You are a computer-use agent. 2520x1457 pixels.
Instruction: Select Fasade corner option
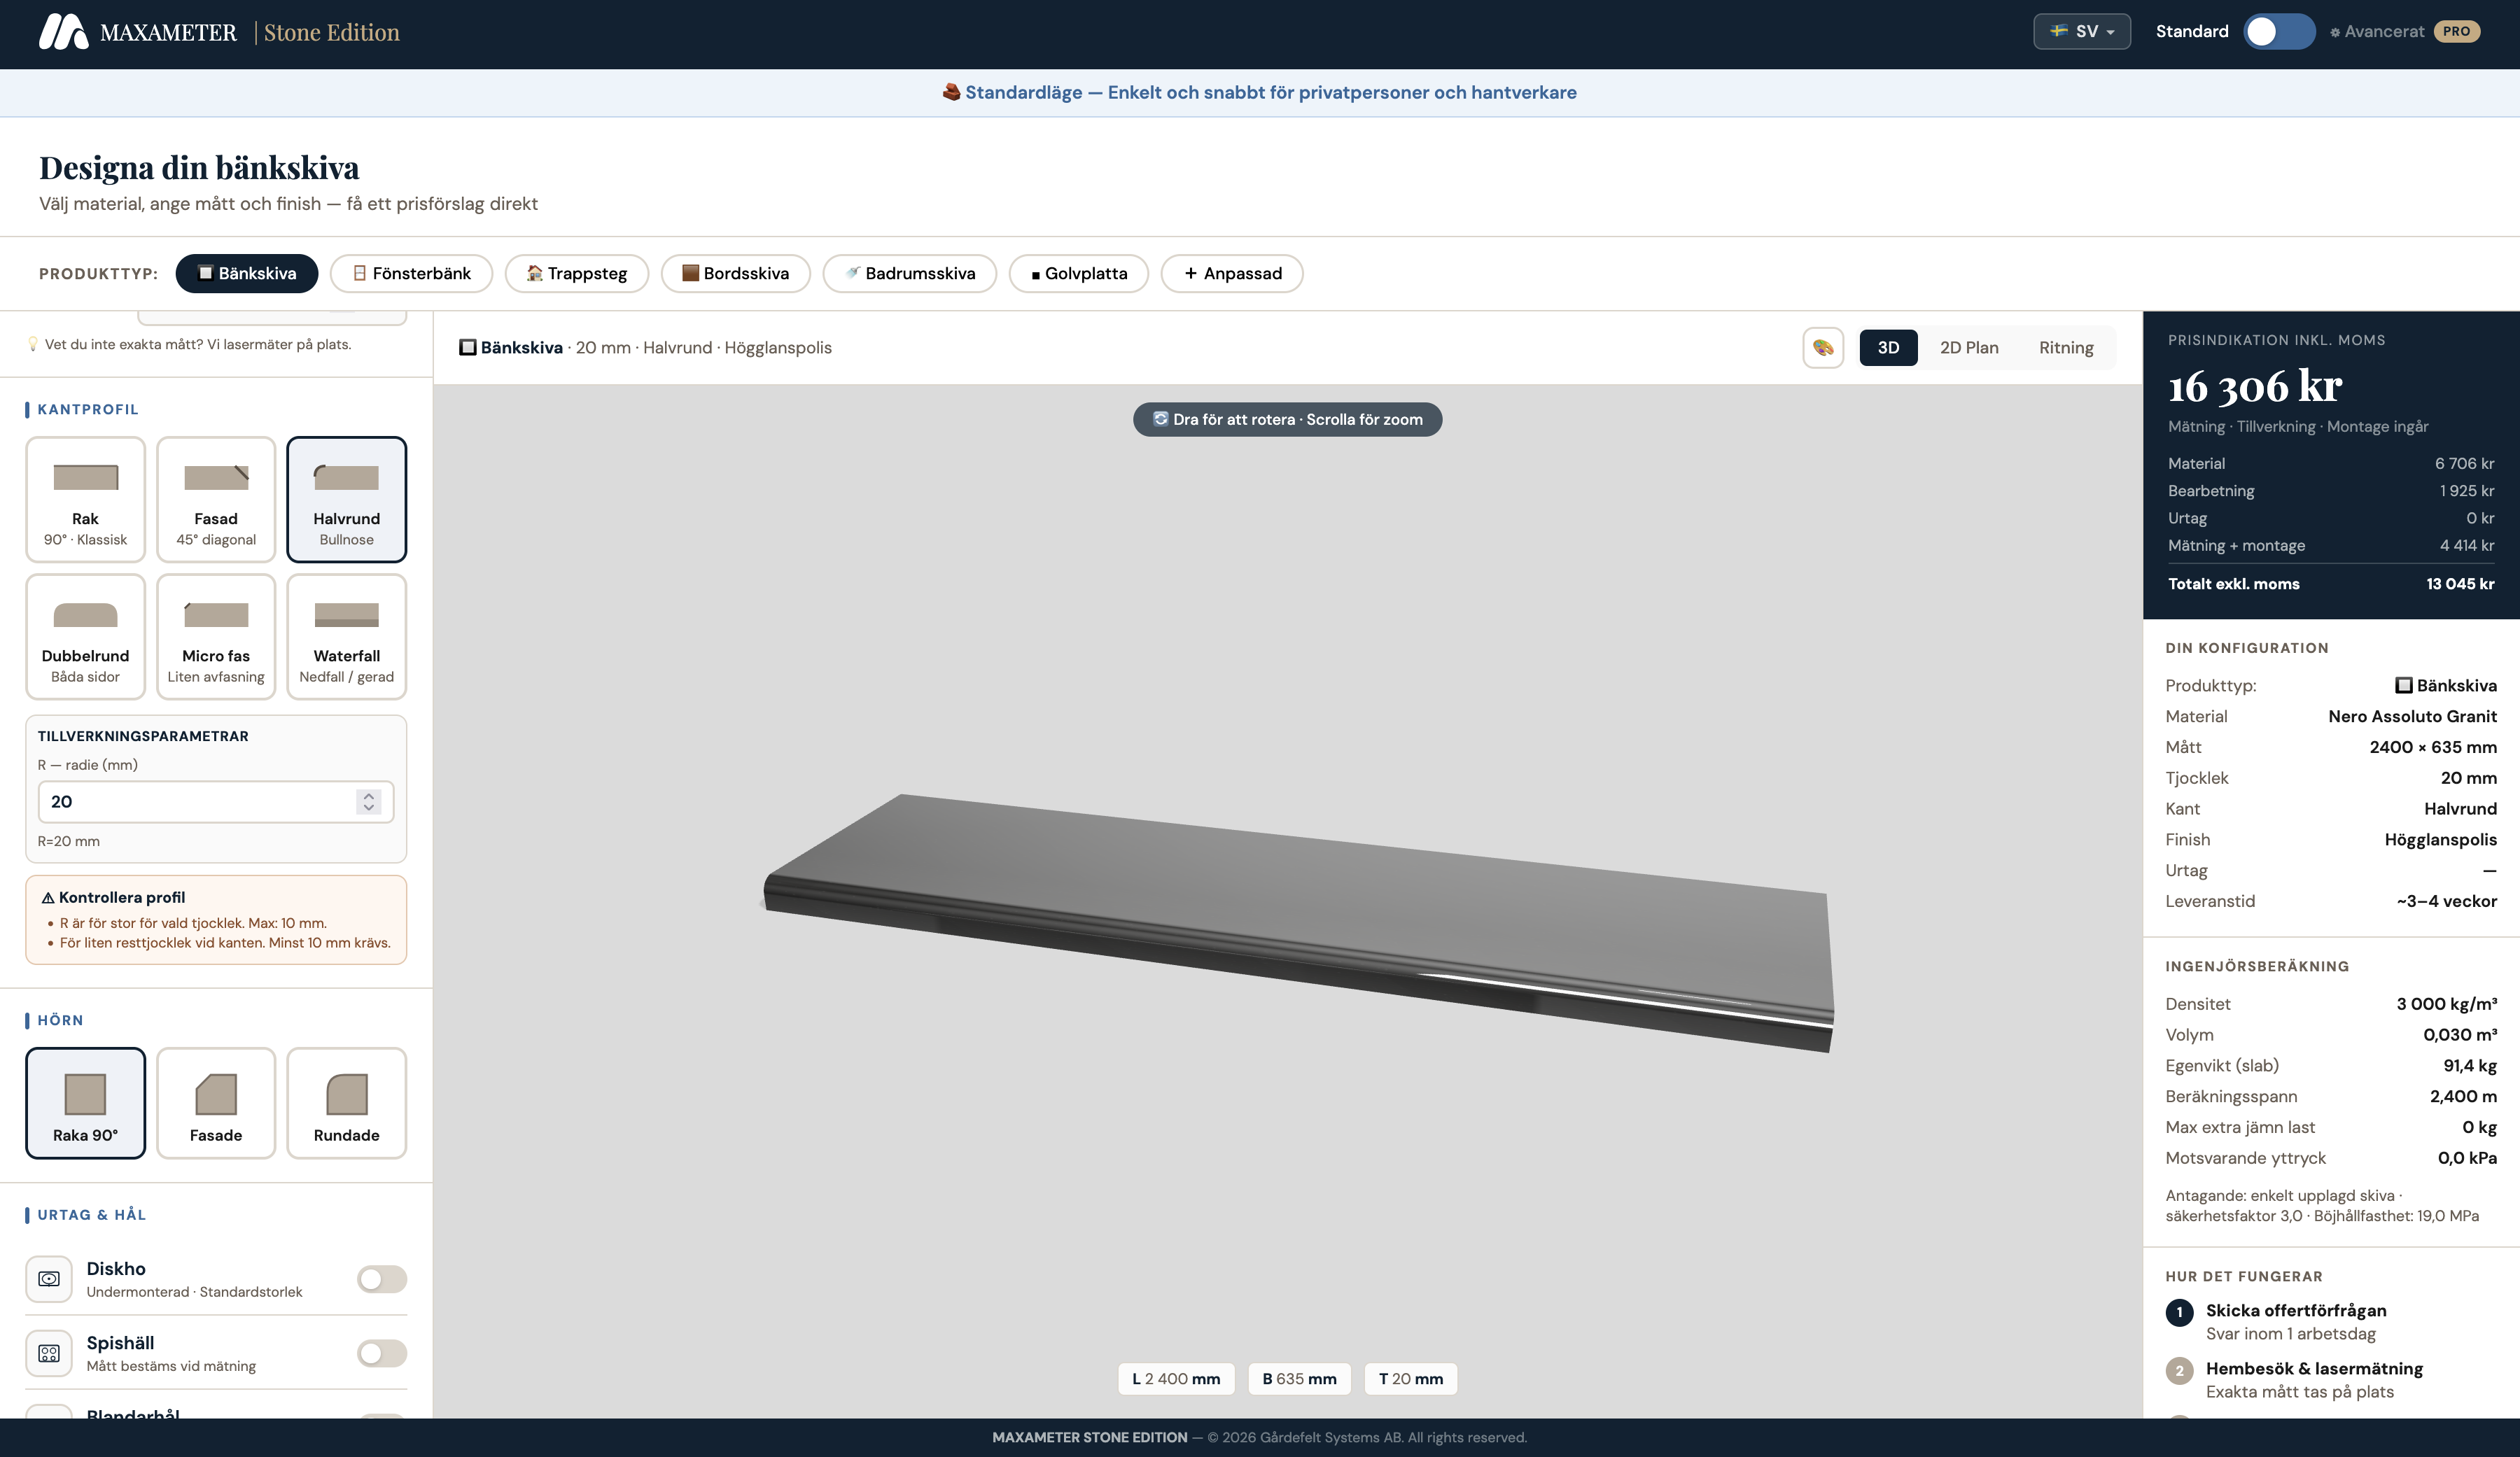click(216, 1103)
